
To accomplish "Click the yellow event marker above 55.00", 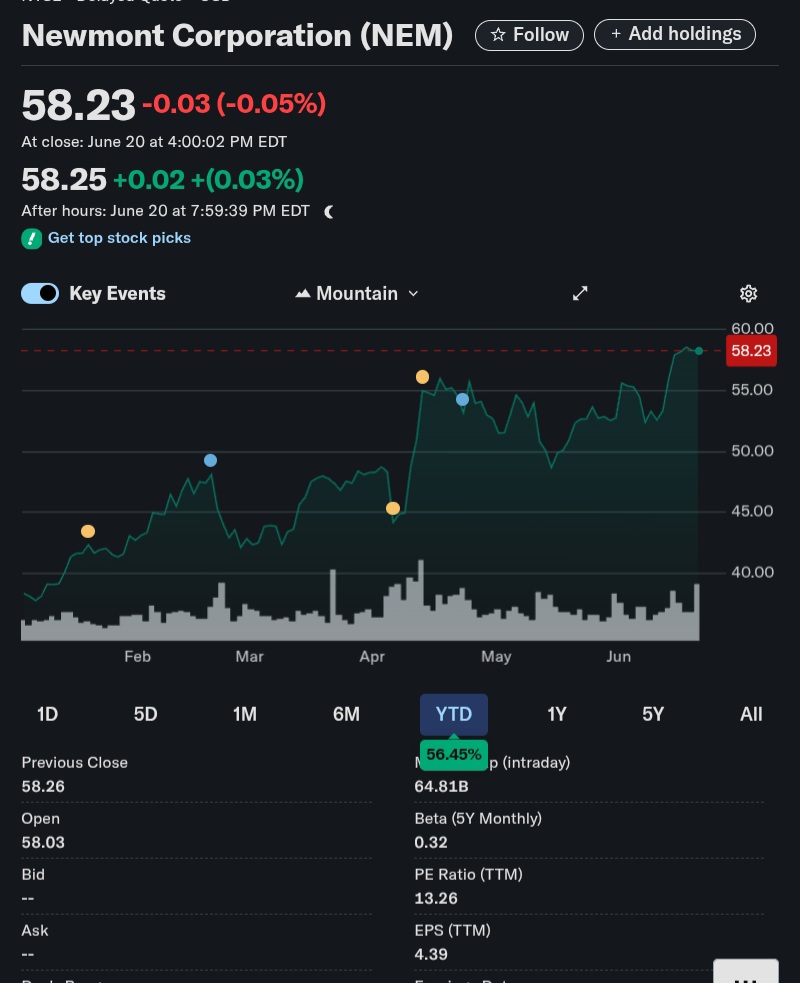I will click(x=423, y=377).
